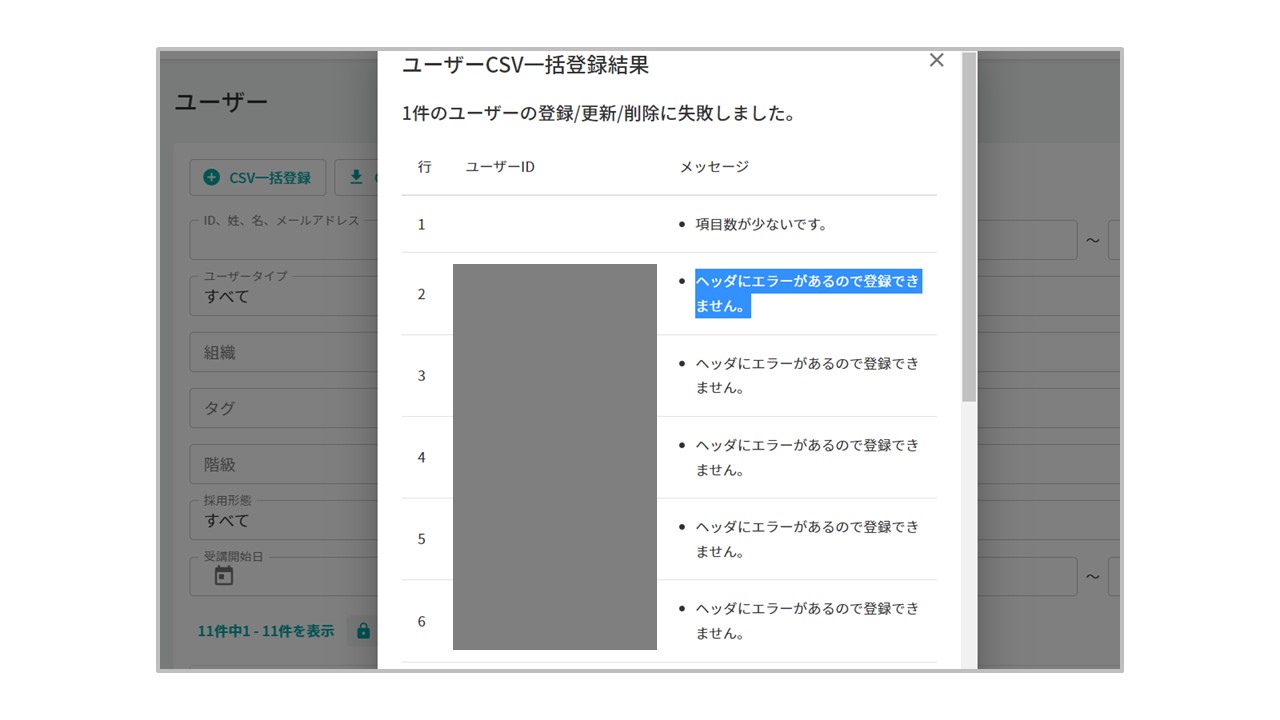Click the ヘッダにエラー message in row 6
This screenshot has height=720, width=1280.
click(807, 621)
